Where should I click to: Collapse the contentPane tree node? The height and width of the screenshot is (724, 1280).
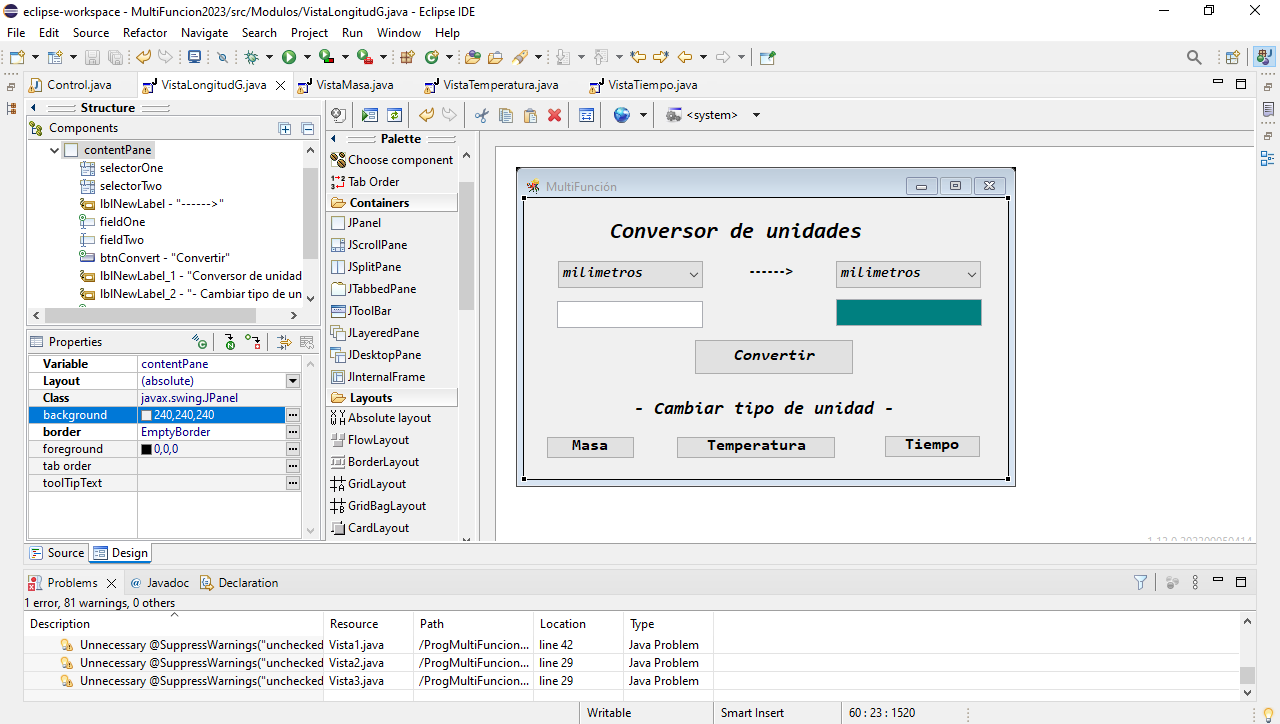(55, 150)
